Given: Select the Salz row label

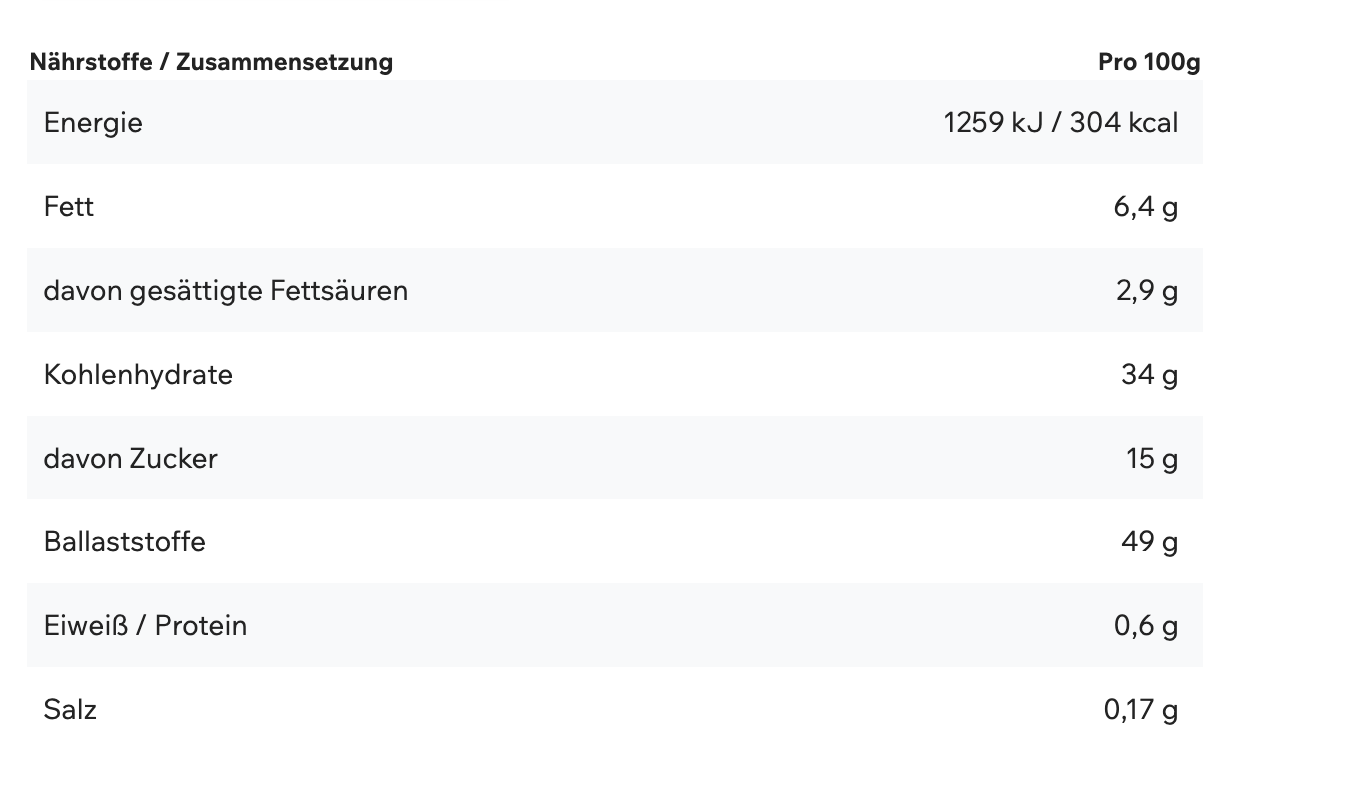Looking at the screenshot, I should 70,710.
